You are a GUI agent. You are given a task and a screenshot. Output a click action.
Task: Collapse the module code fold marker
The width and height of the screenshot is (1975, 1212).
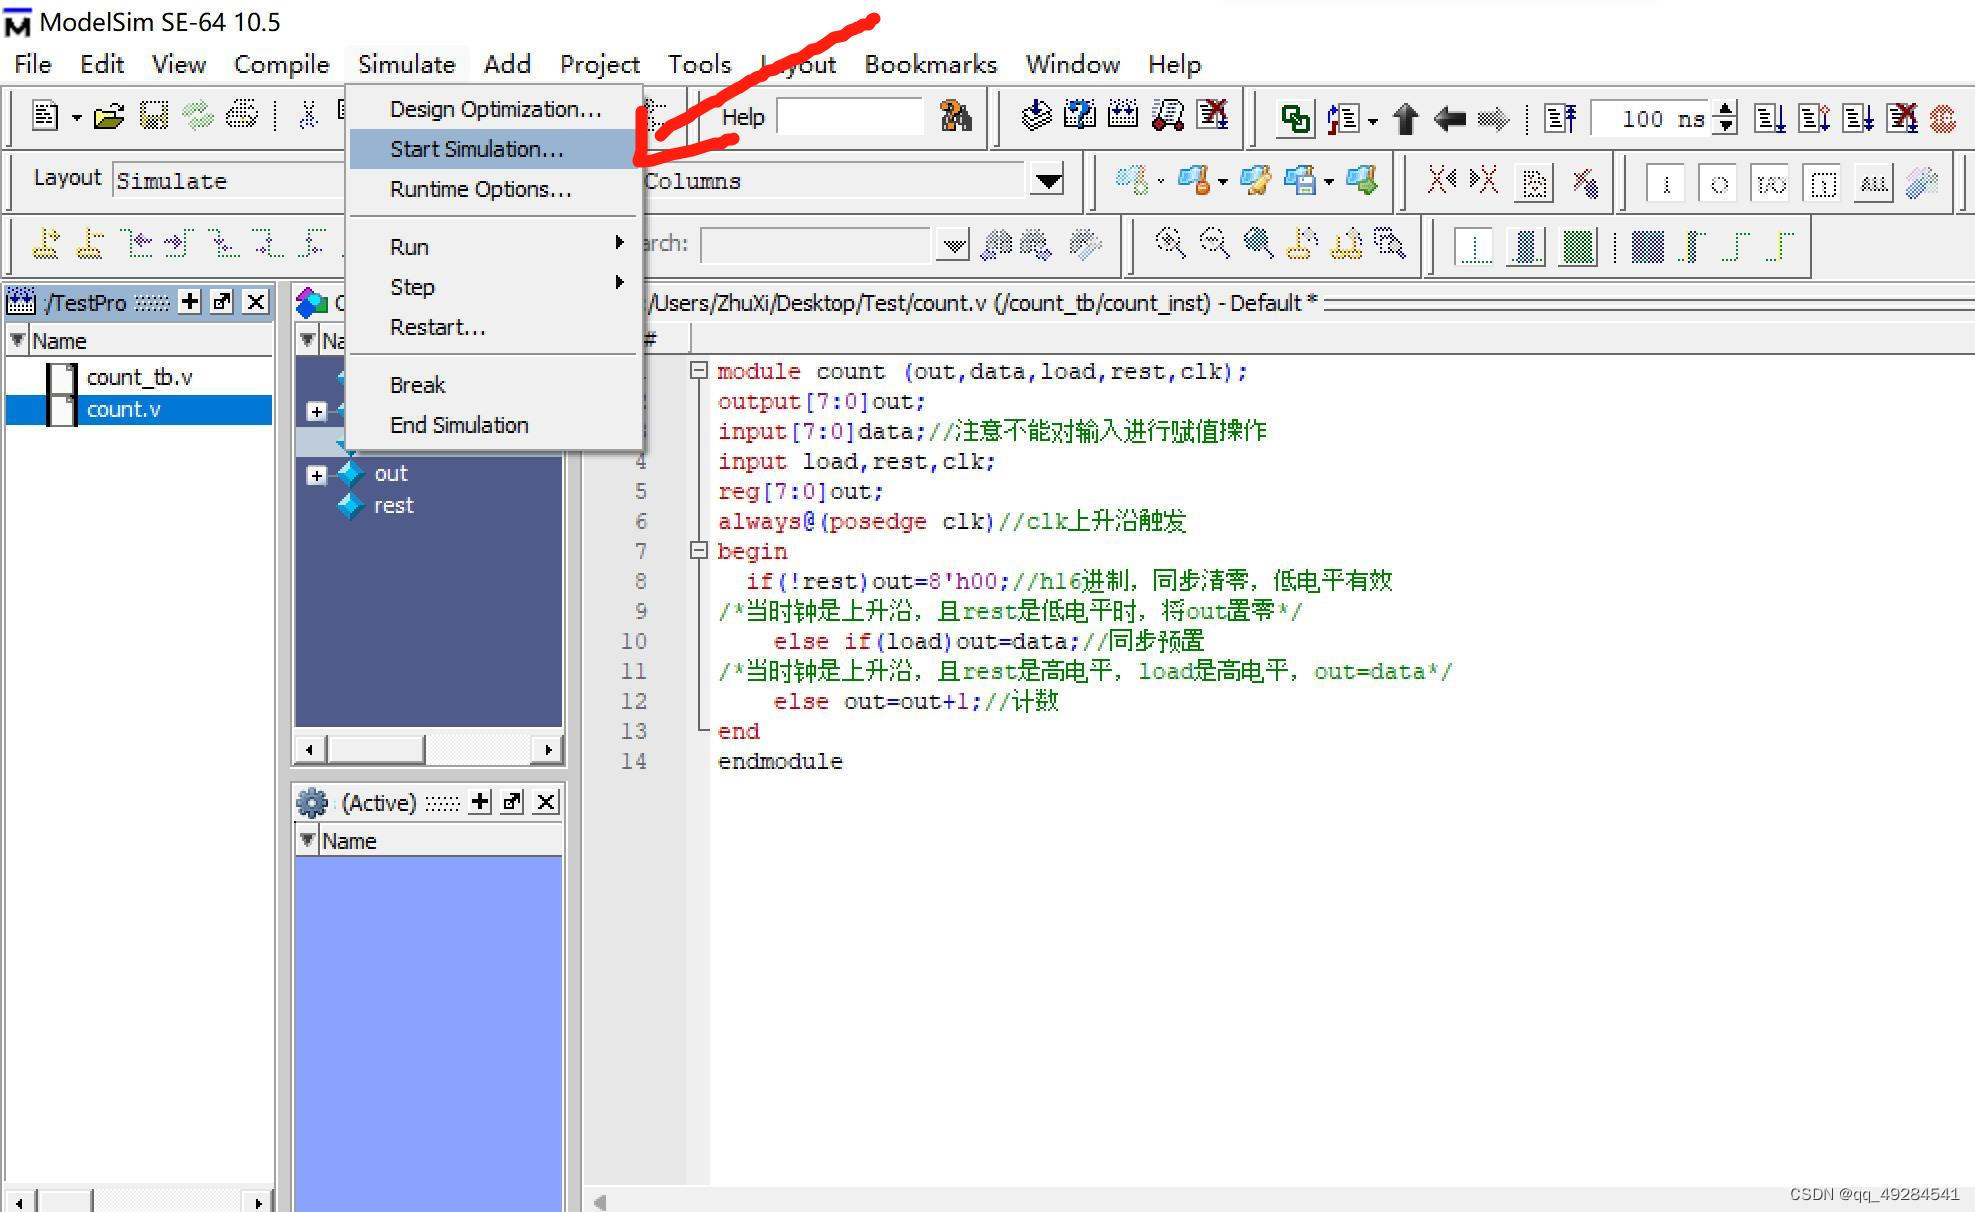point(698,371)
